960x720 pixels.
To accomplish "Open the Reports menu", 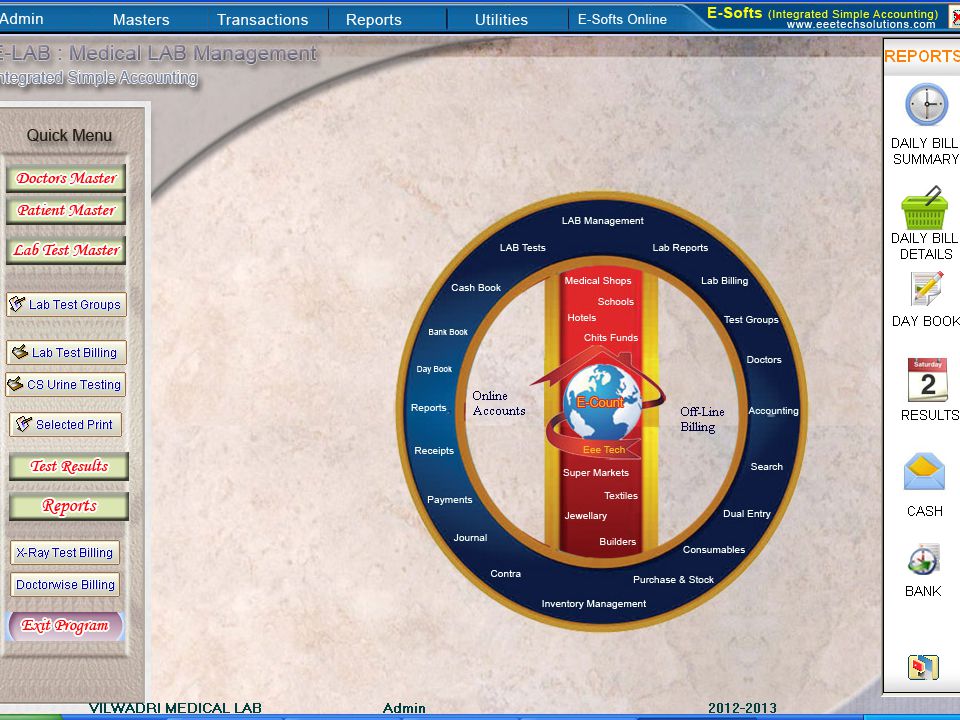I will tap(373, 20).
